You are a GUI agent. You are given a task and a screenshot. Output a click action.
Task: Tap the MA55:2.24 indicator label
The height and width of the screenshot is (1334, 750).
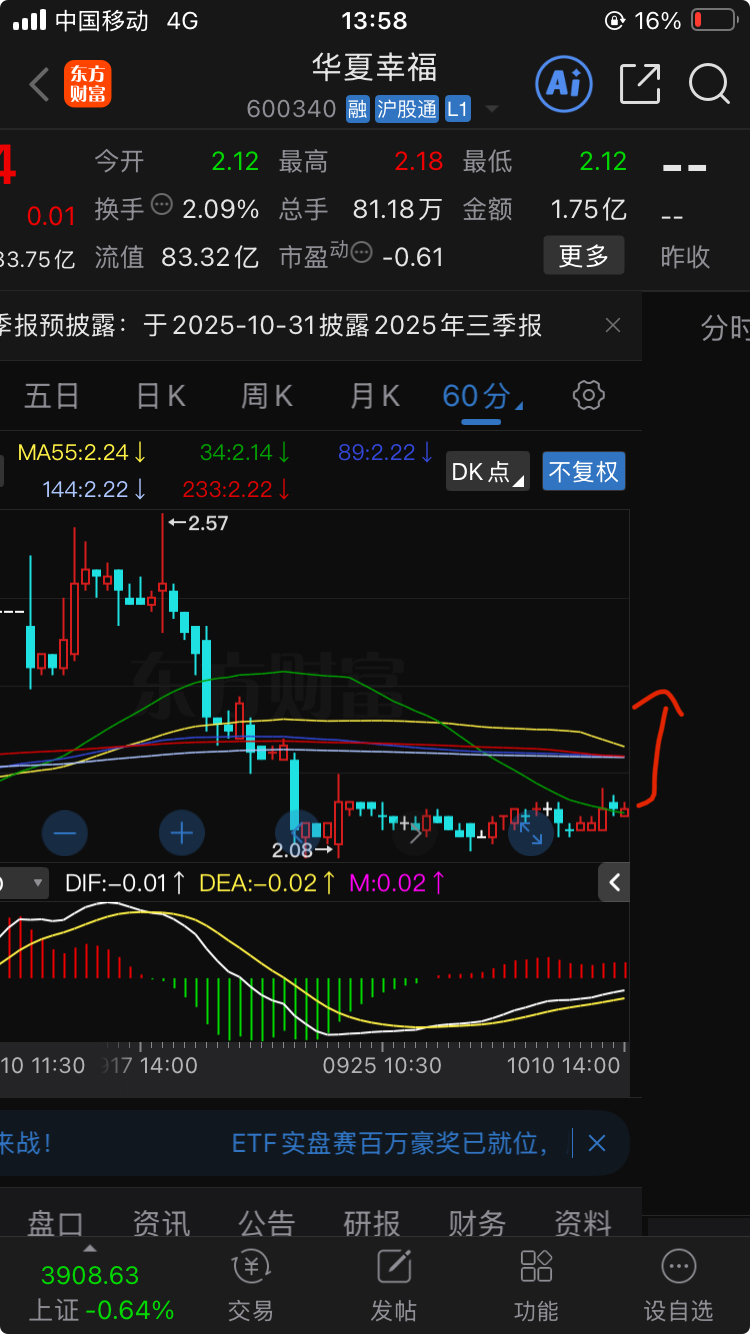(x=82, y=452)
